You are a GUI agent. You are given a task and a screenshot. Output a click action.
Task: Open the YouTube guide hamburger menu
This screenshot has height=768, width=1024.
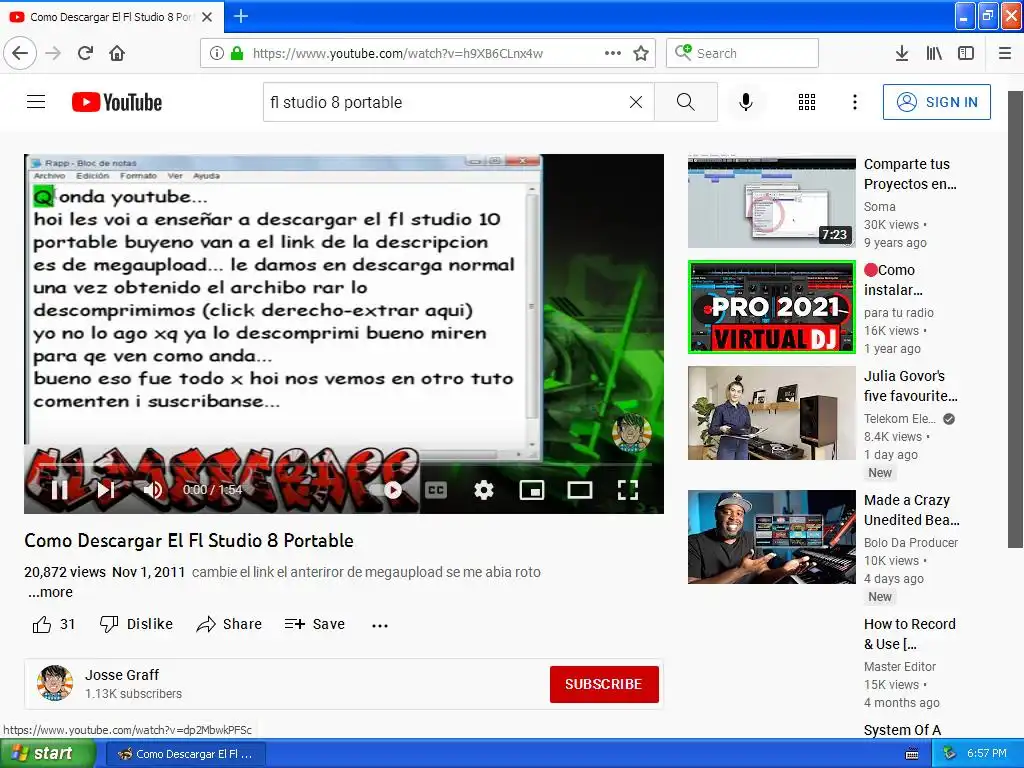point(36,102)
